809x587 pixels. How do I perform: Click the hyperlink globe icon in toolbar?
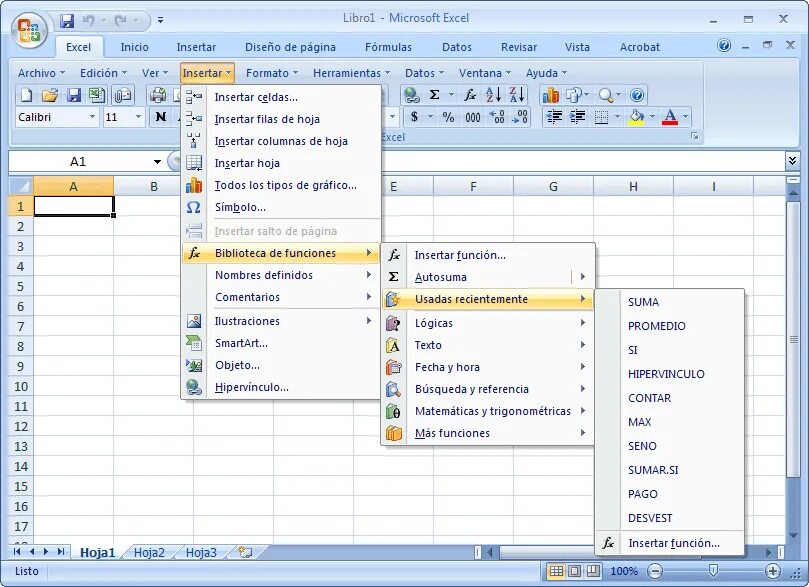pos(411,95)
